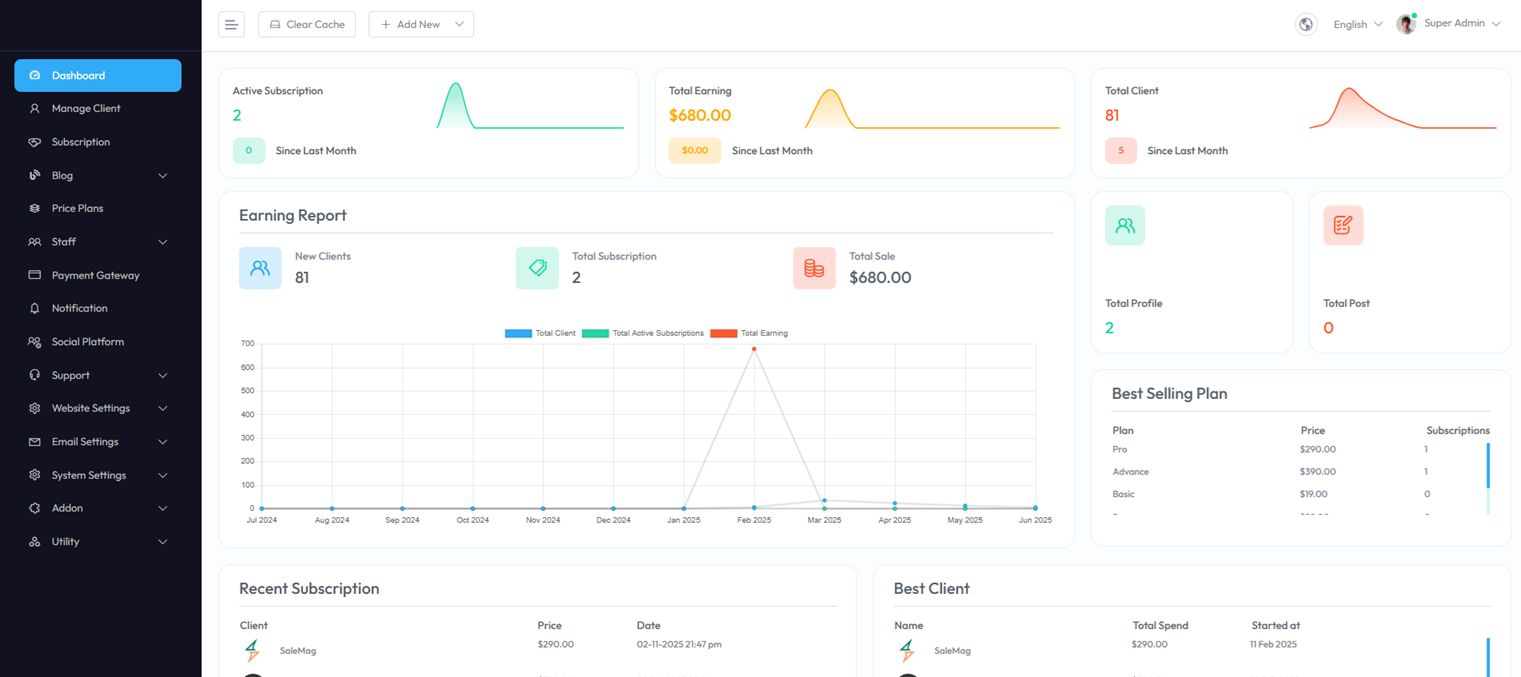Click the Subscription icon in sidebar
Viewport: 1521px width, 677px height.
[x=35, y=142]
